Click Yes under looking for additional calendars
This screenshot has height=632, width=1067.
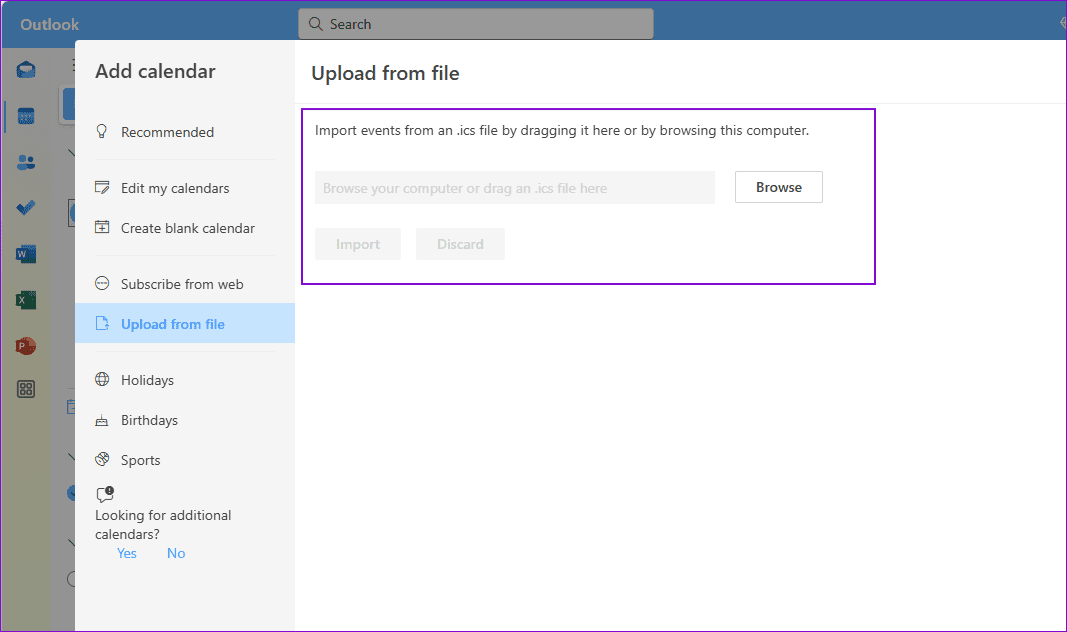tap(126, 552)
